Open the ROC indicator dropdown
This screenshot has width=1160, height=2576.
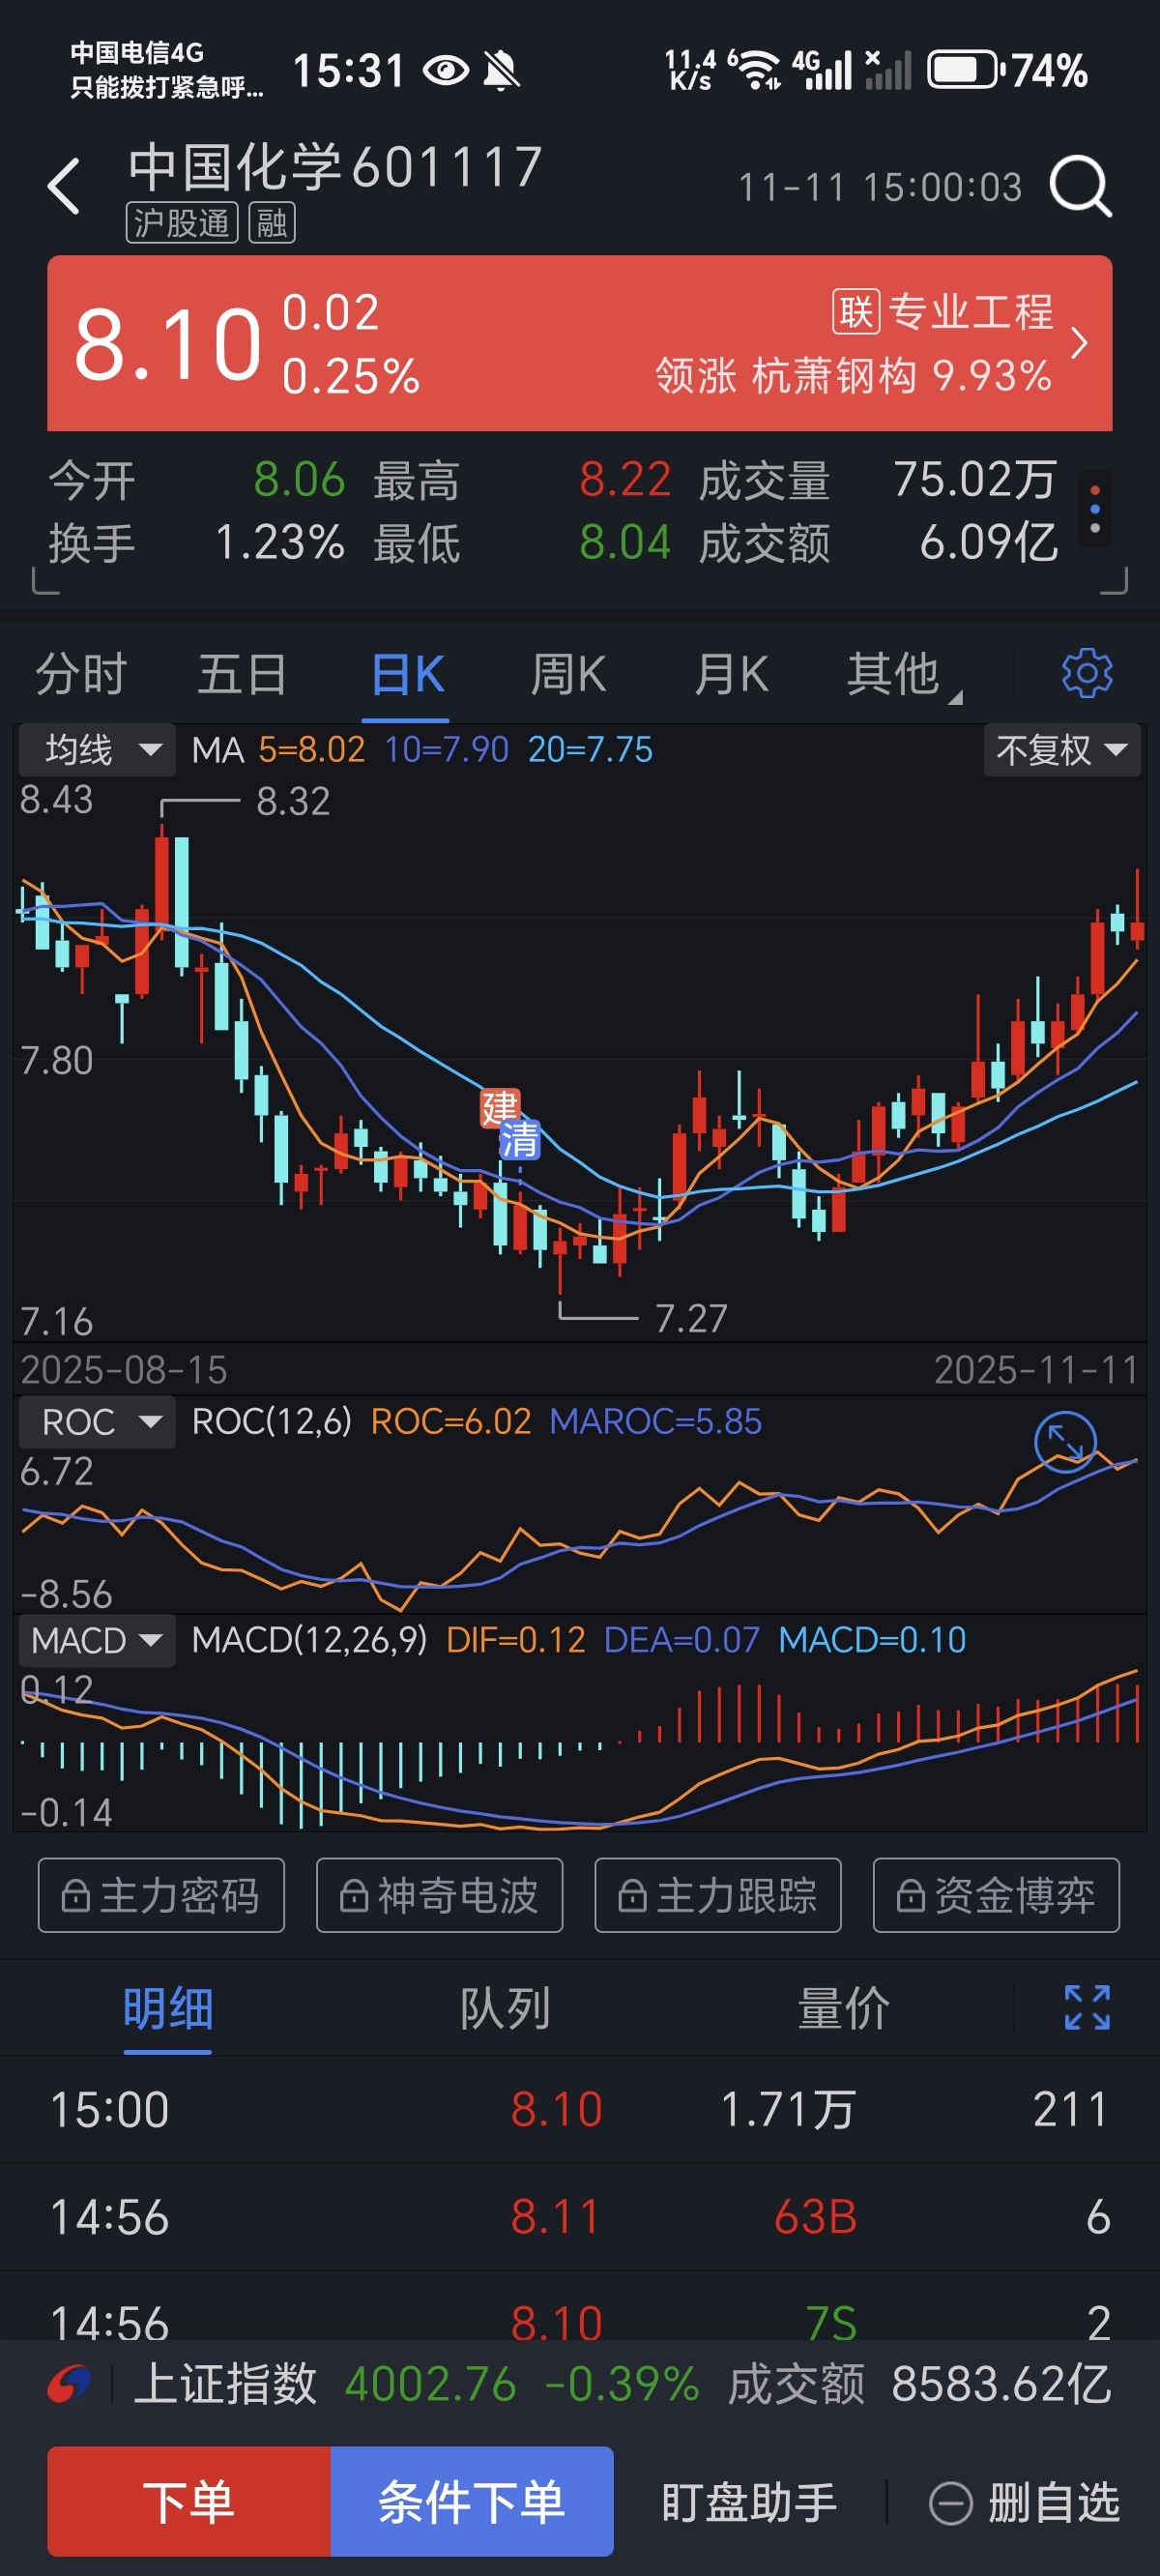pos(98,1422)
